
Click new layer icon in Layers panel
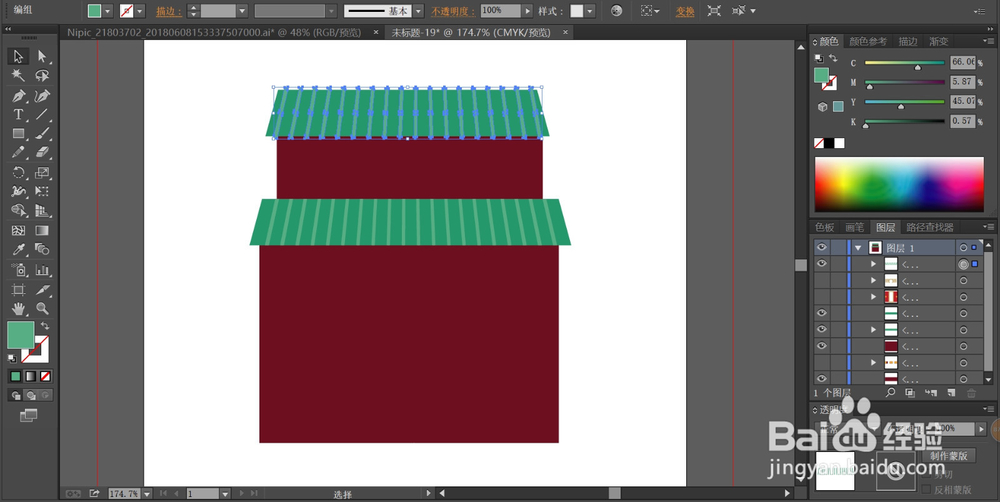(952, 393)
